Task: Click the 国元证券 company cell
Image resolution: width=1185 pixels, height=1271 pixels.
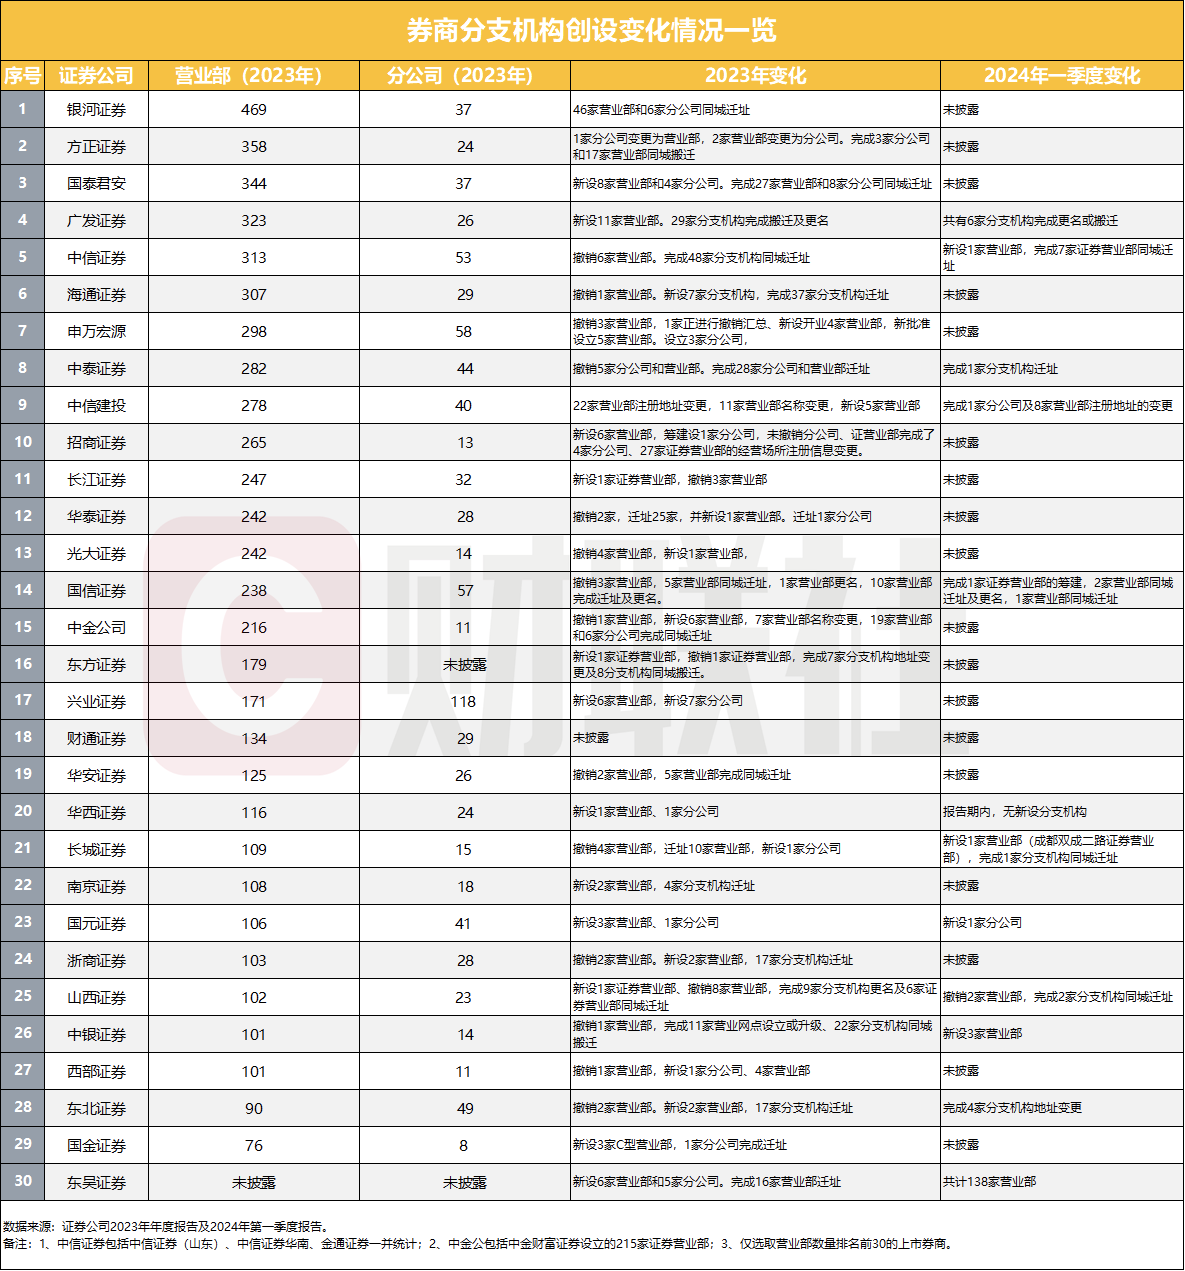Action: tap(96, 924)
